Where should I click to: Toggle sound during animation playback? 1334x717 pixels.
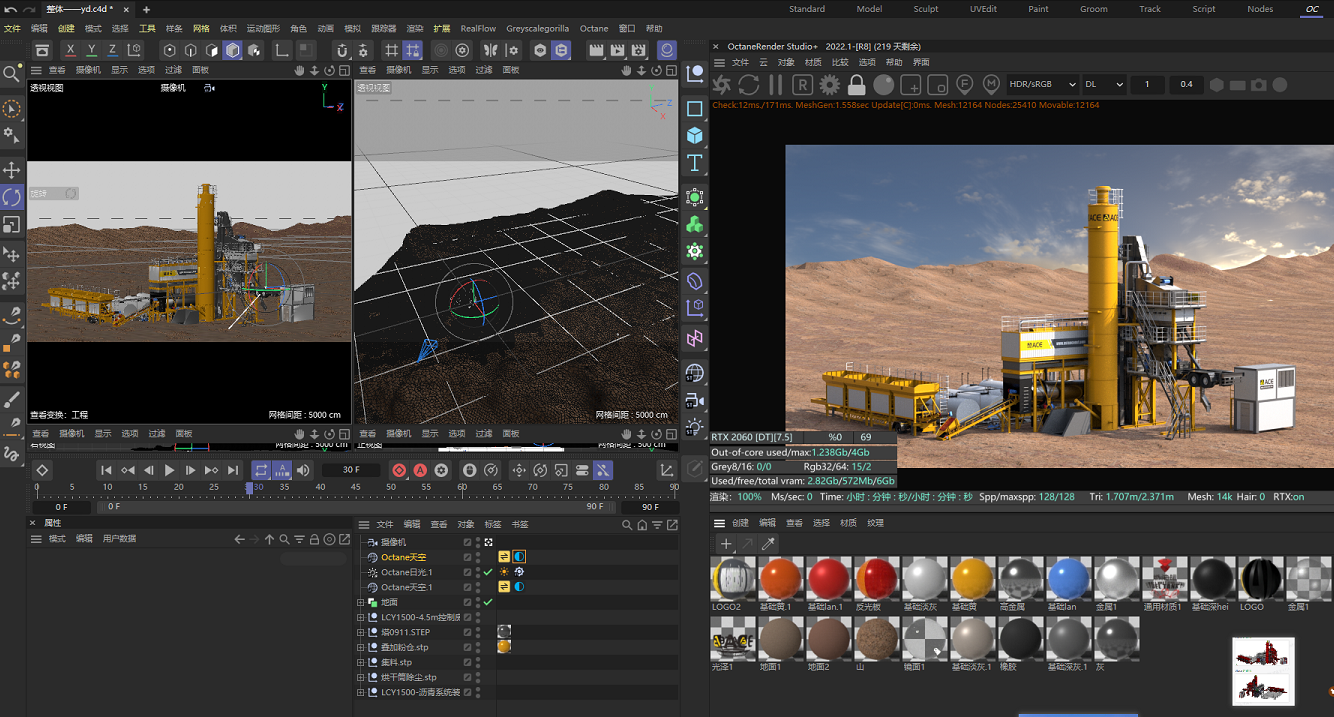(x=304, y=470)
